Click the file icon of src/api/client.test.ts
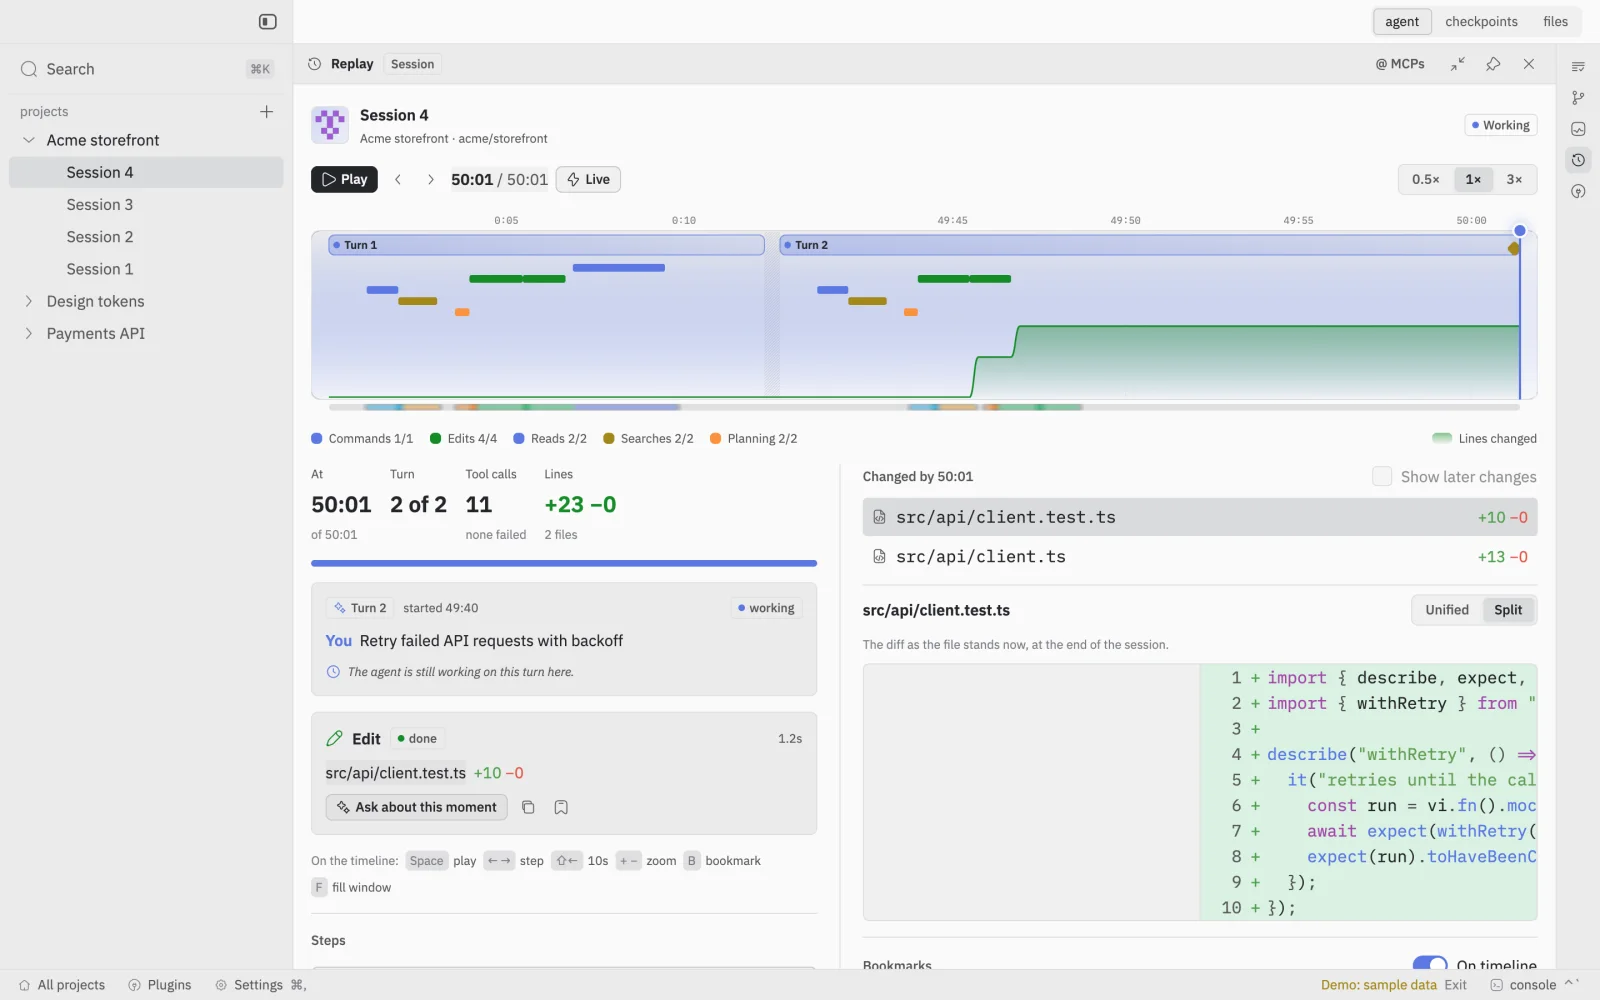This screenshot has height=1000, width=1600. click(879, 517)
